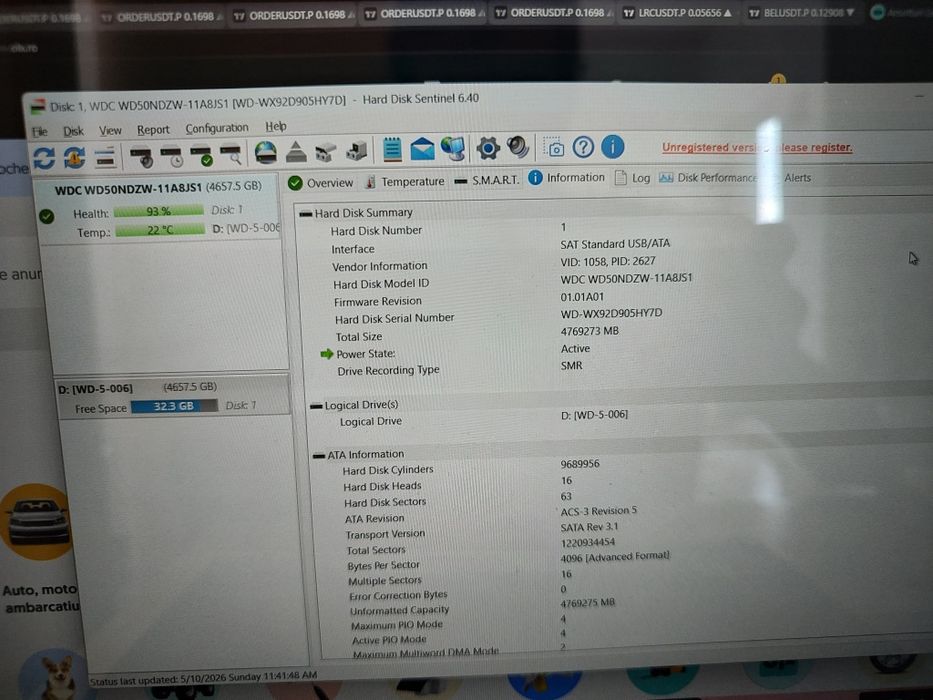The image size is (933, 700).
Task: Click the serial number value WD-WX92D905HY7D
Action: click(611, 313)
